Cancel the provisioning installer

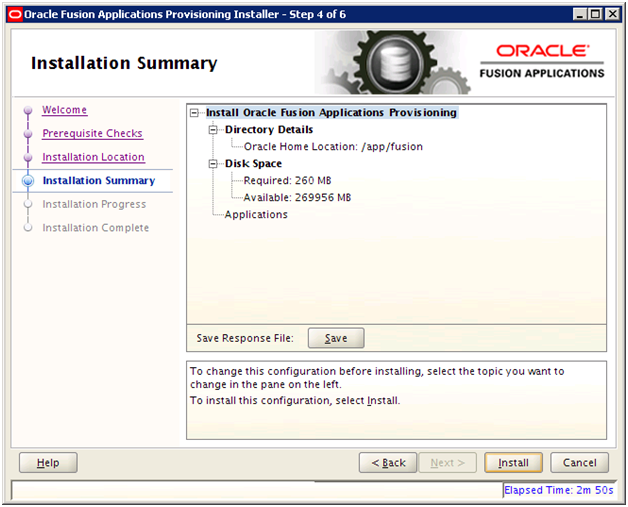(579, 463)
